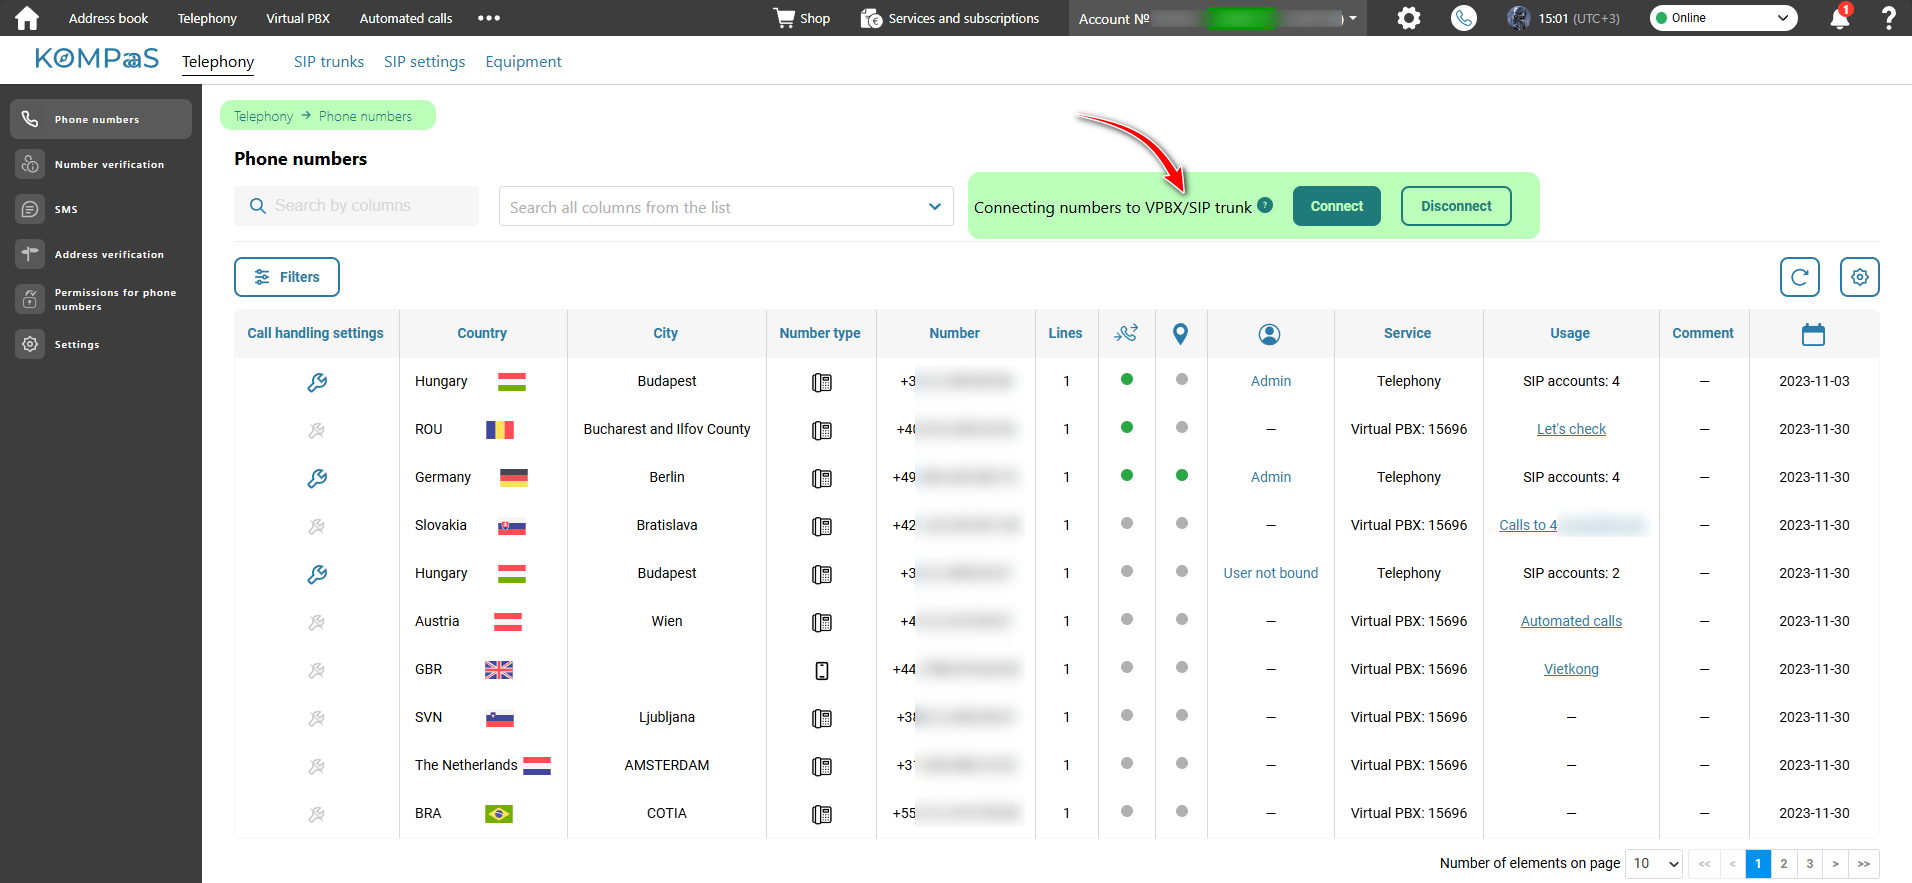1912x883 pixels.
Task: Go to the last page of results
Action: (x=1863, y=864)
